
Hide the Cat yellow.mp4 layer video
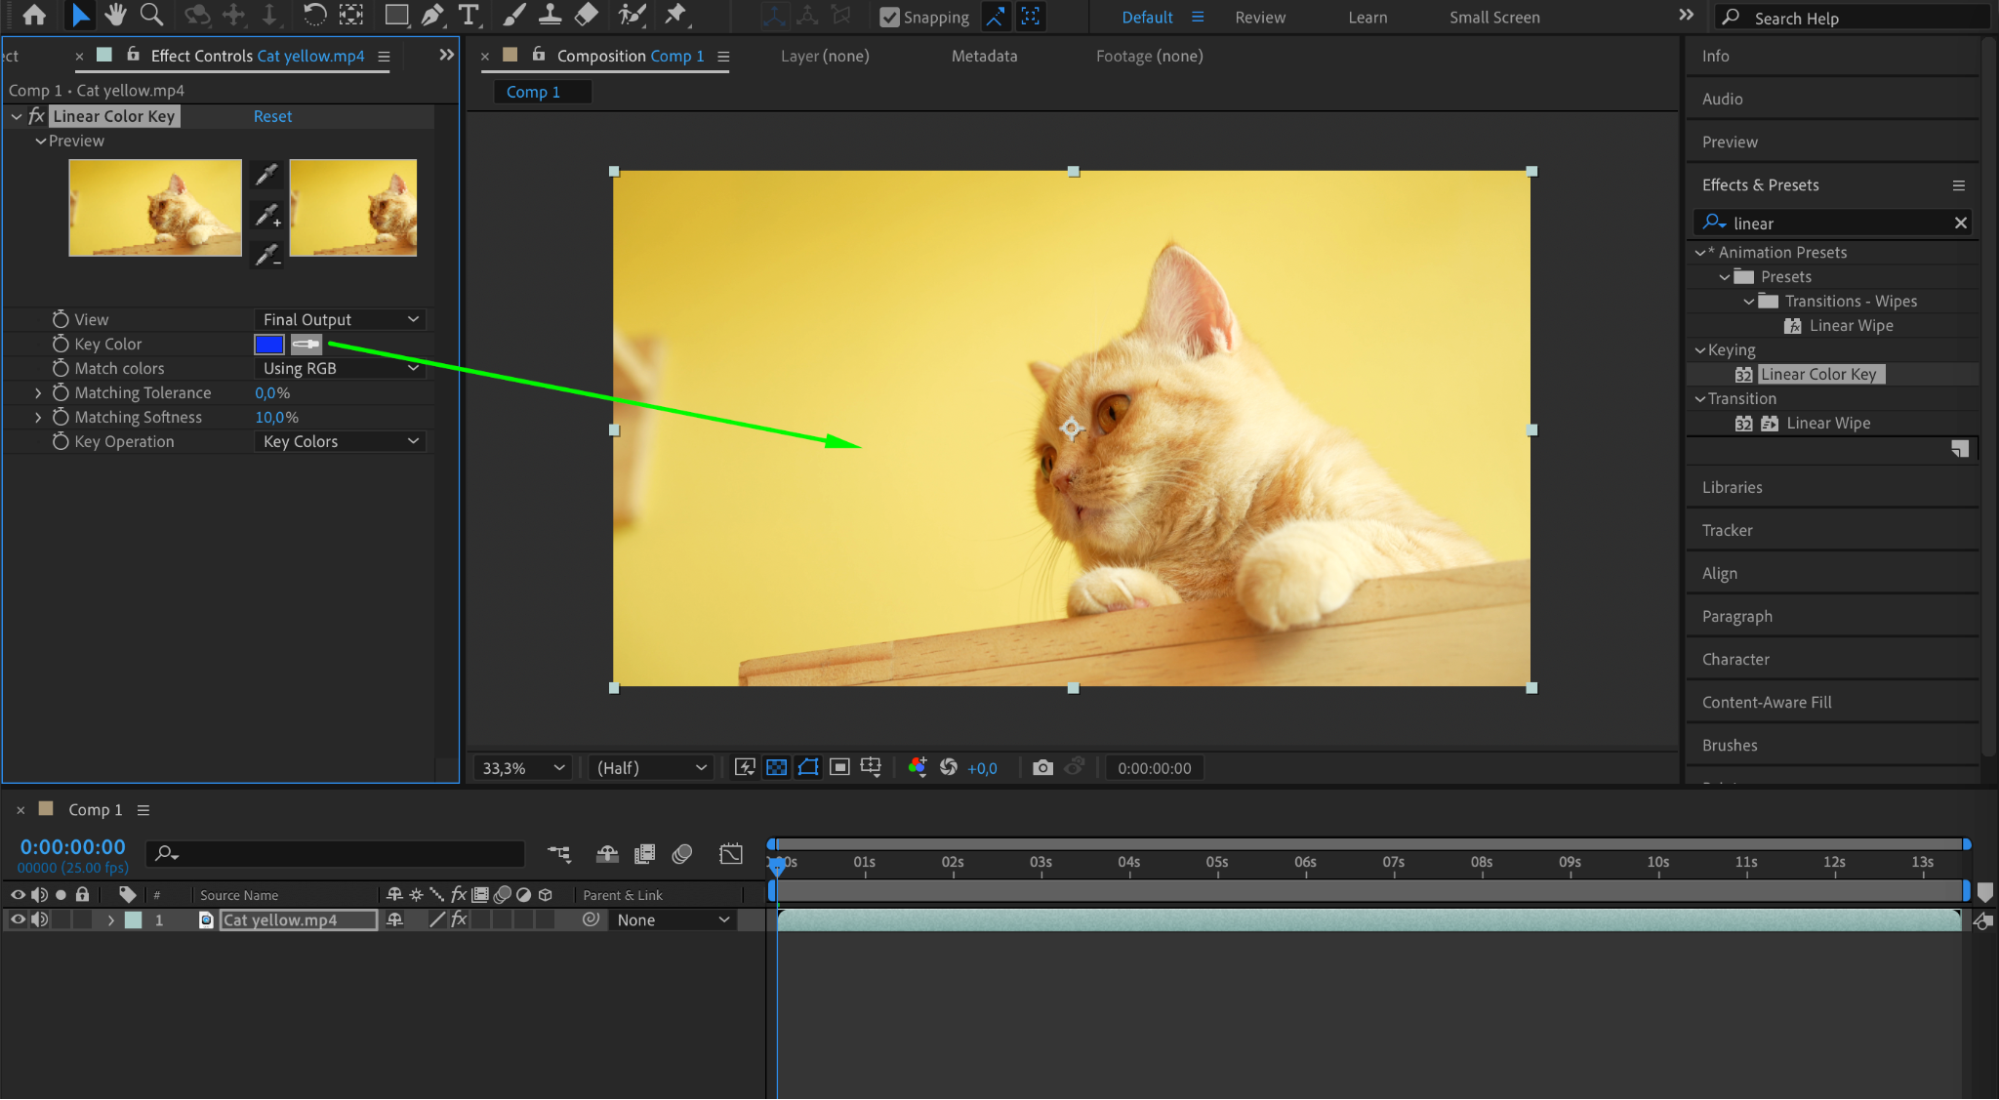tap(18, 919)
